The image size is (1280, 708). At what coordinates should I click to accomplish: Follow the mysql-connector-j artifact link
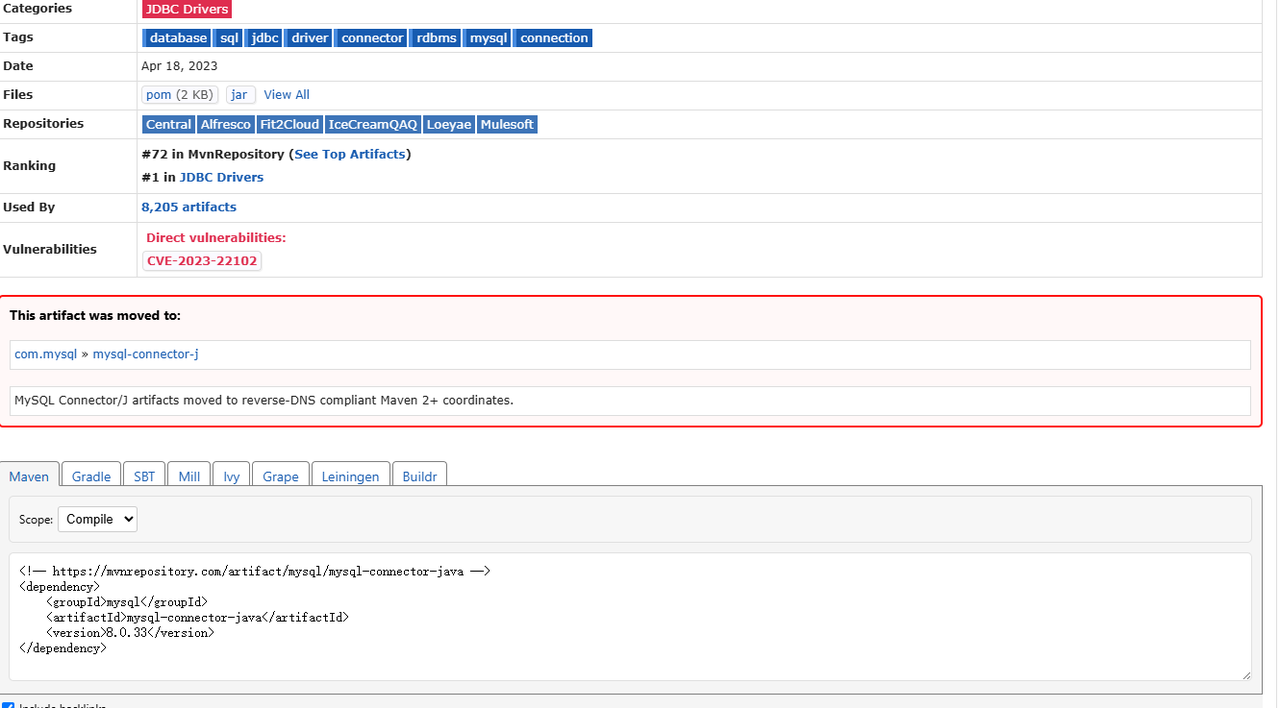point(138,354)
